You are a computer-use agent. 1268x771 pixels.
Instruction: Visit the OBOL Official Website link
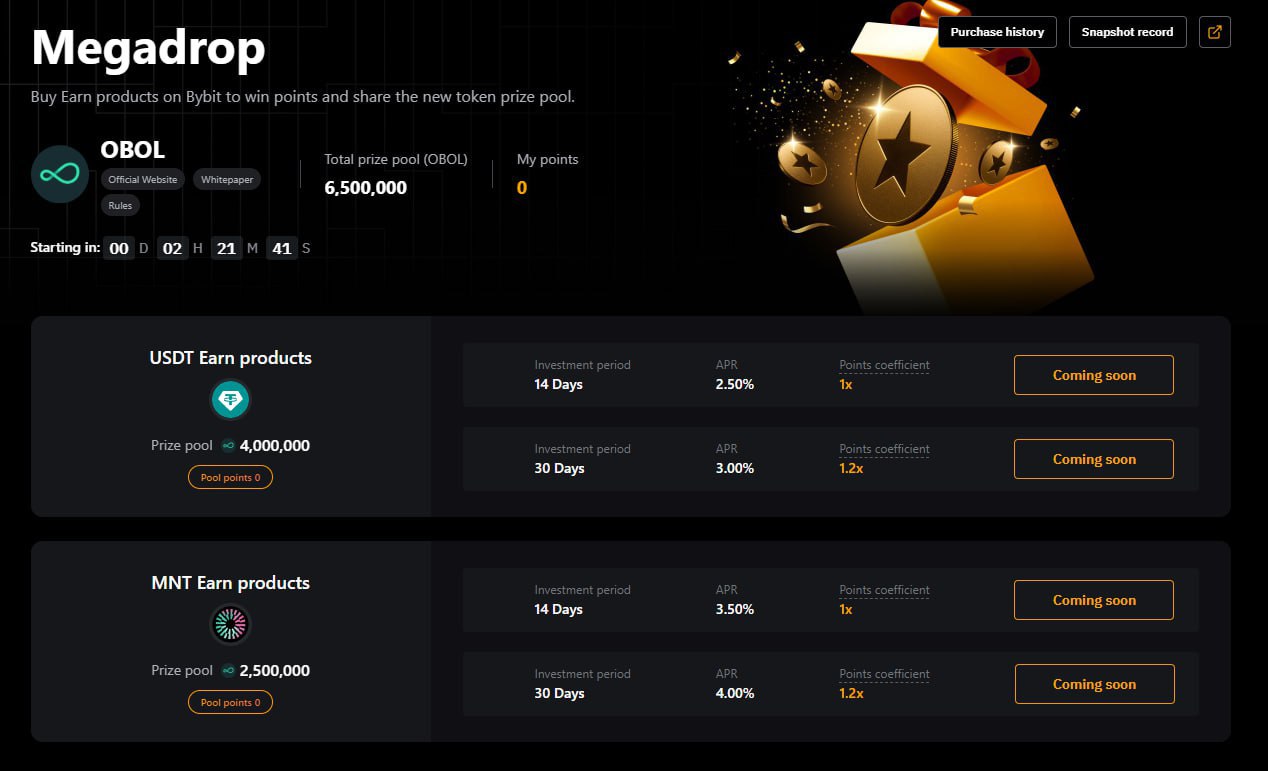click(143, 180)
